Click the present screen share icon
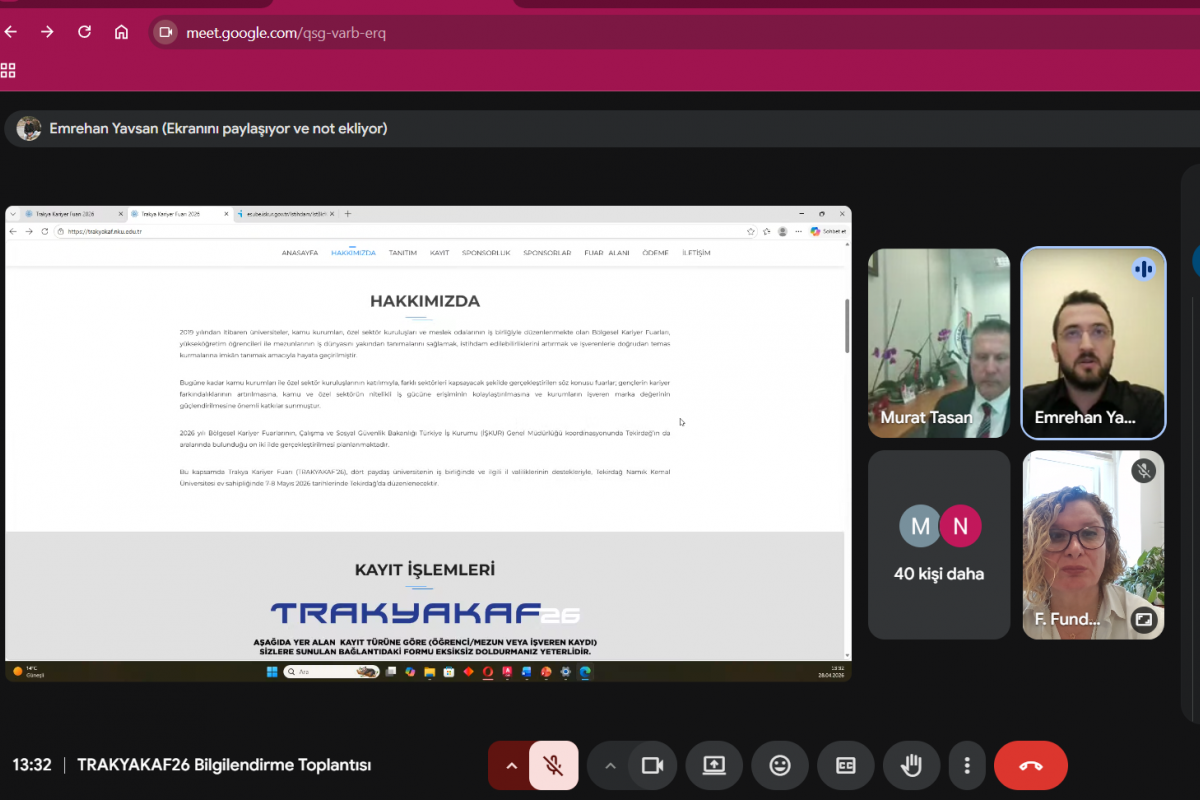This screenshot has width=1200, height=800. (714, 766)
